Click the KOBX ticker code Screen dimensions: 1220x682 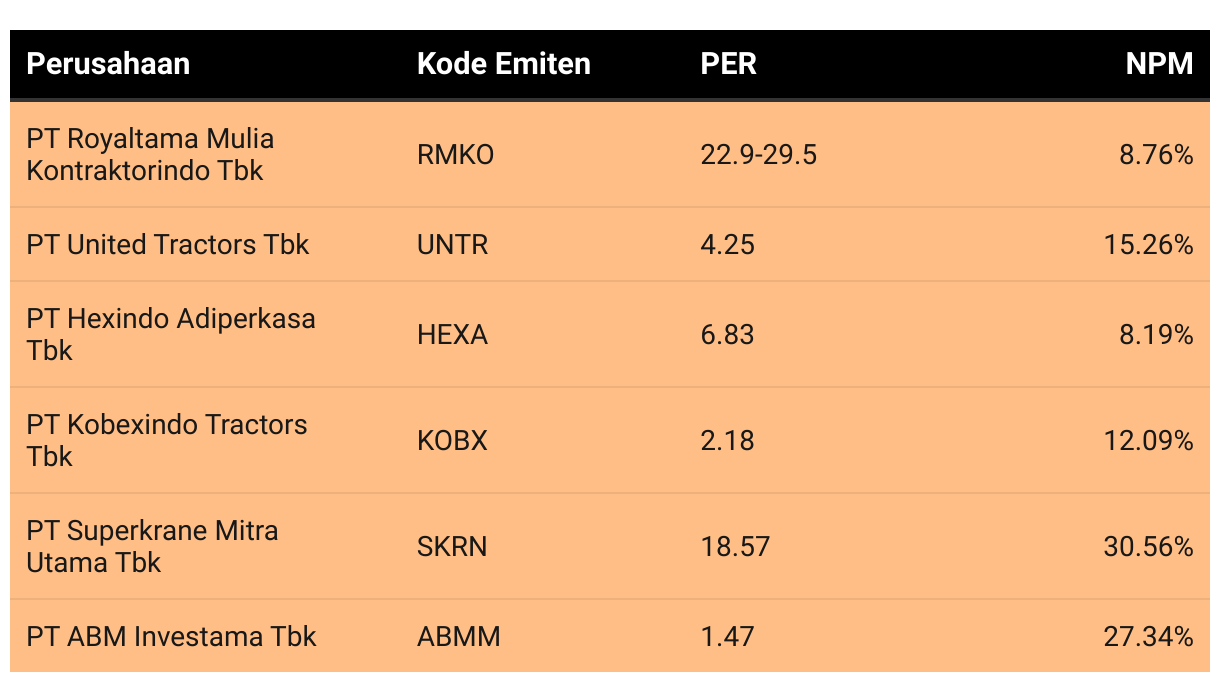pyautogui.click(x=452, y=441)
